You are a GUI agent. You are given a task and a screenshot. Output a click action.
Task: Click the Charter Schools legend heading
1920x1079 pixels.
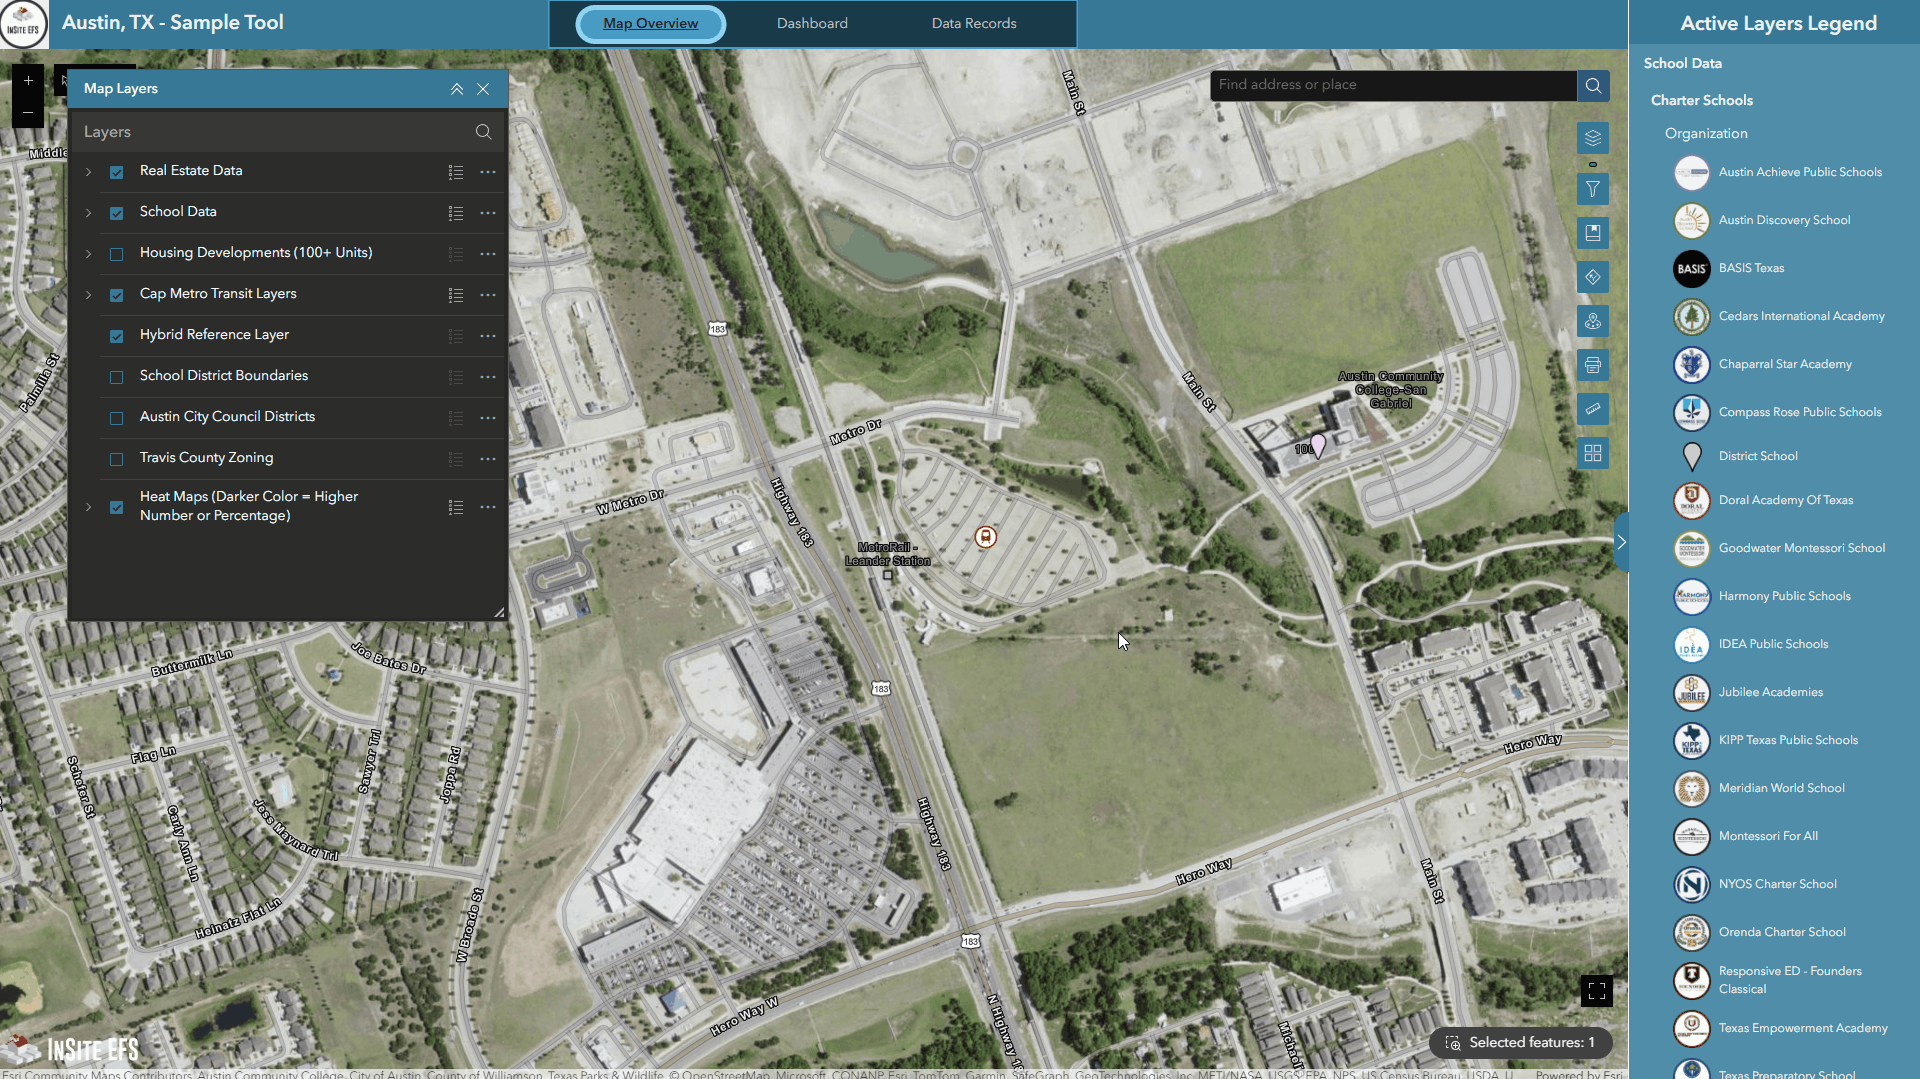1701,100
